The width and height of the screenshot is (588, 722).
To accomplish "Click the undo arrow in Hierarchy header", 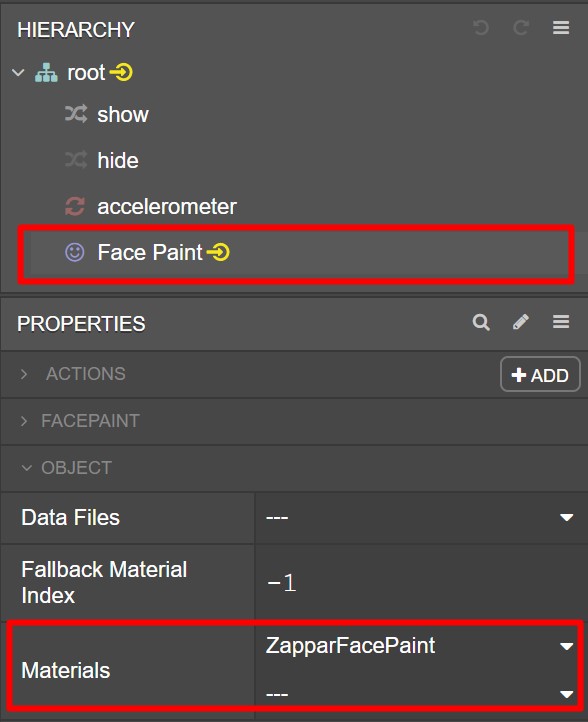I will click(481, 28).
